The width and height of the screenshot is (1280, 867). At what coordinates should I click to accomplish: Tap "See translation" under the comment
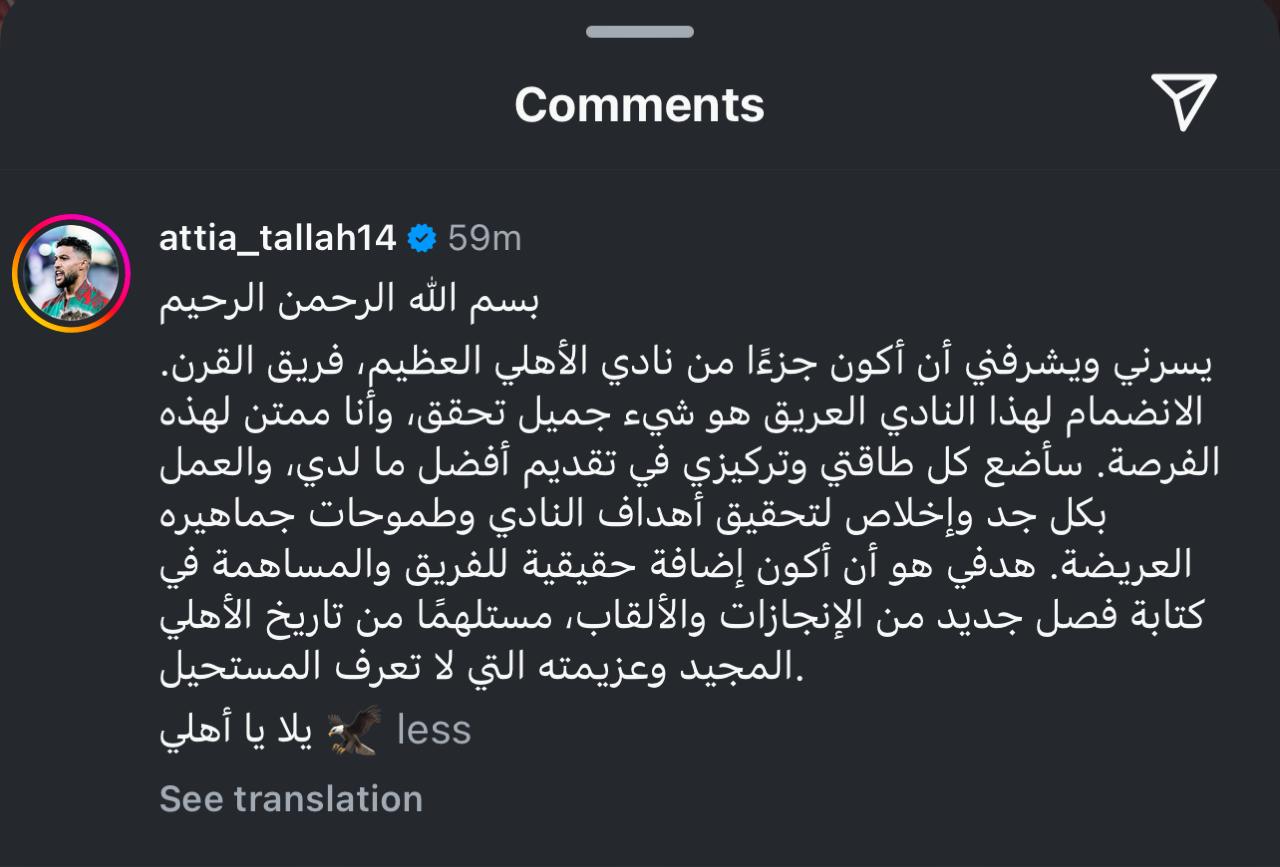pyautogui.click(x=291, y=798)
